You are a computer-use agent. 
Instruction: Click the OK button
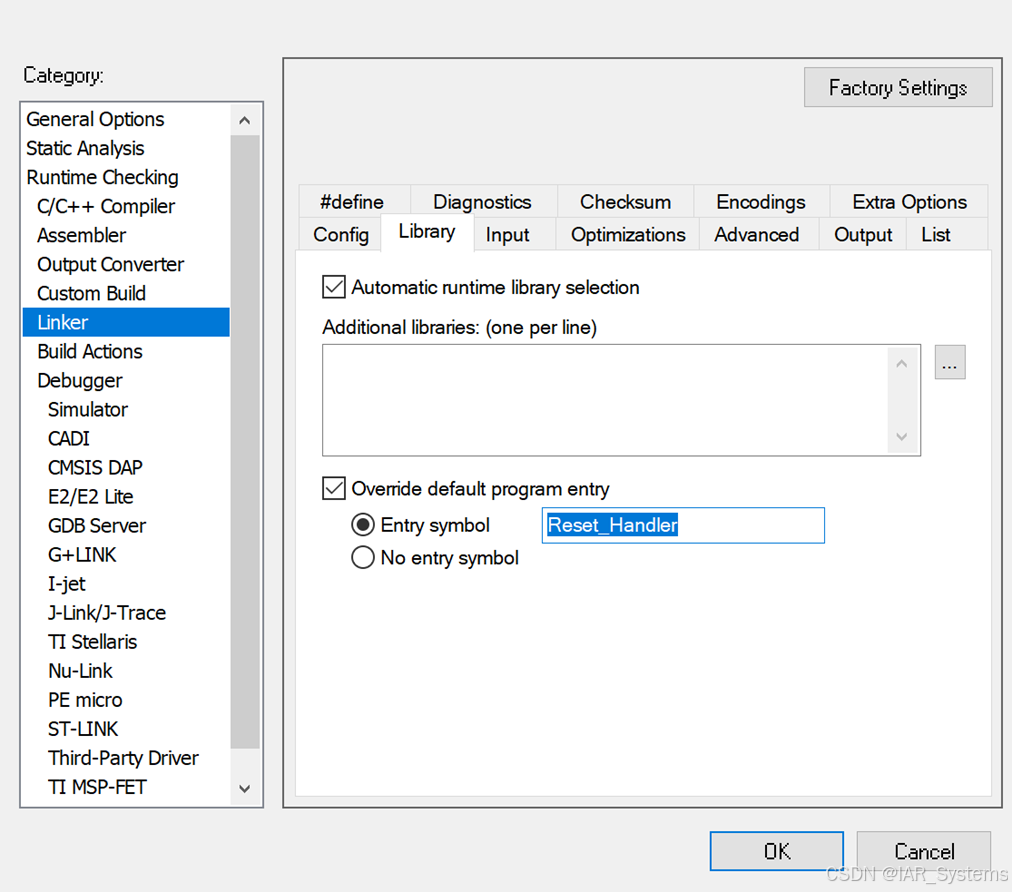coord(776,851)
